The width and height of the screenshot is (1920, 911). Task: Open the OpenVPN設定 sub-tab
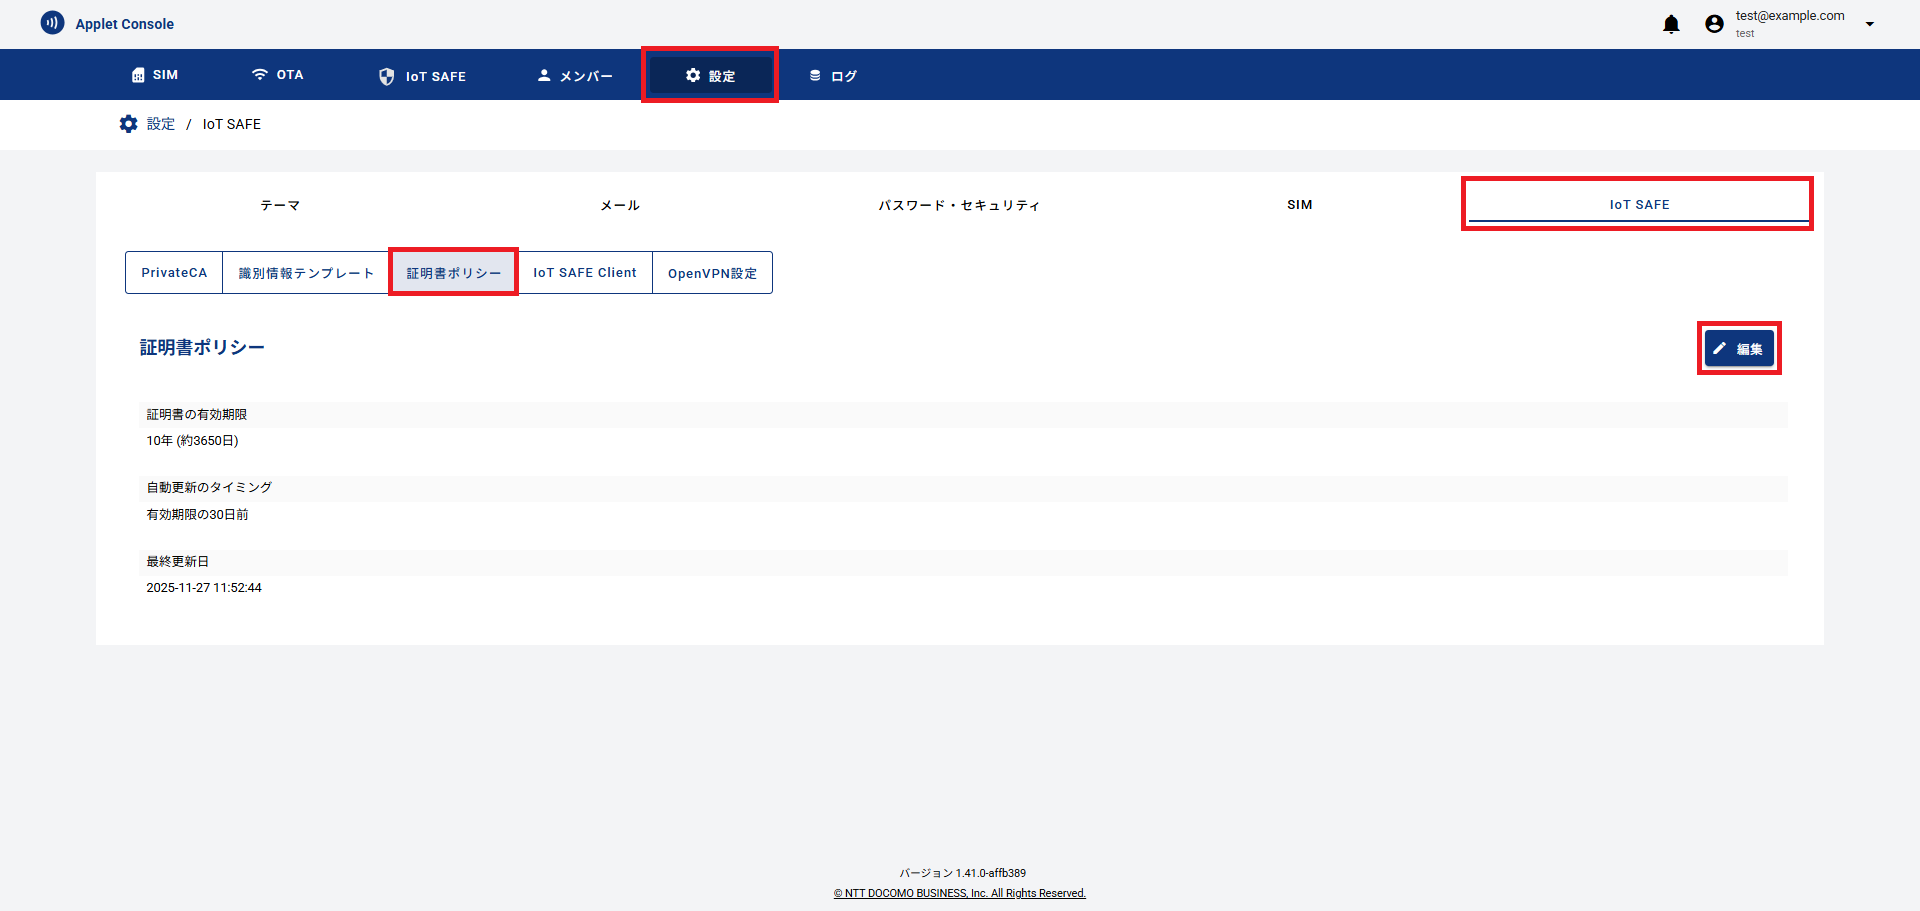[712, 272]
